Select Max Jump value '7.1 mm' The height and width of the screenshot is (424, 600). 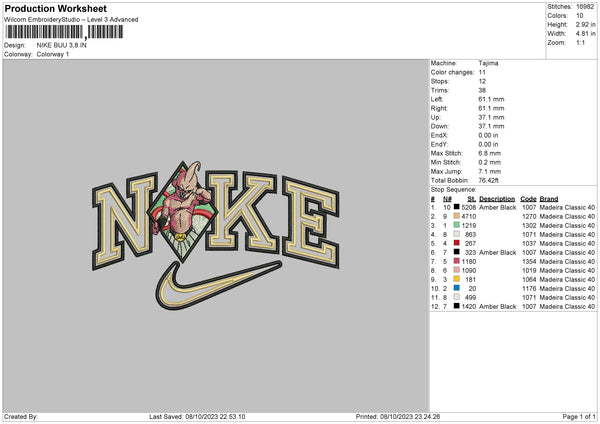pyautogui.click(x=489, y=171)
